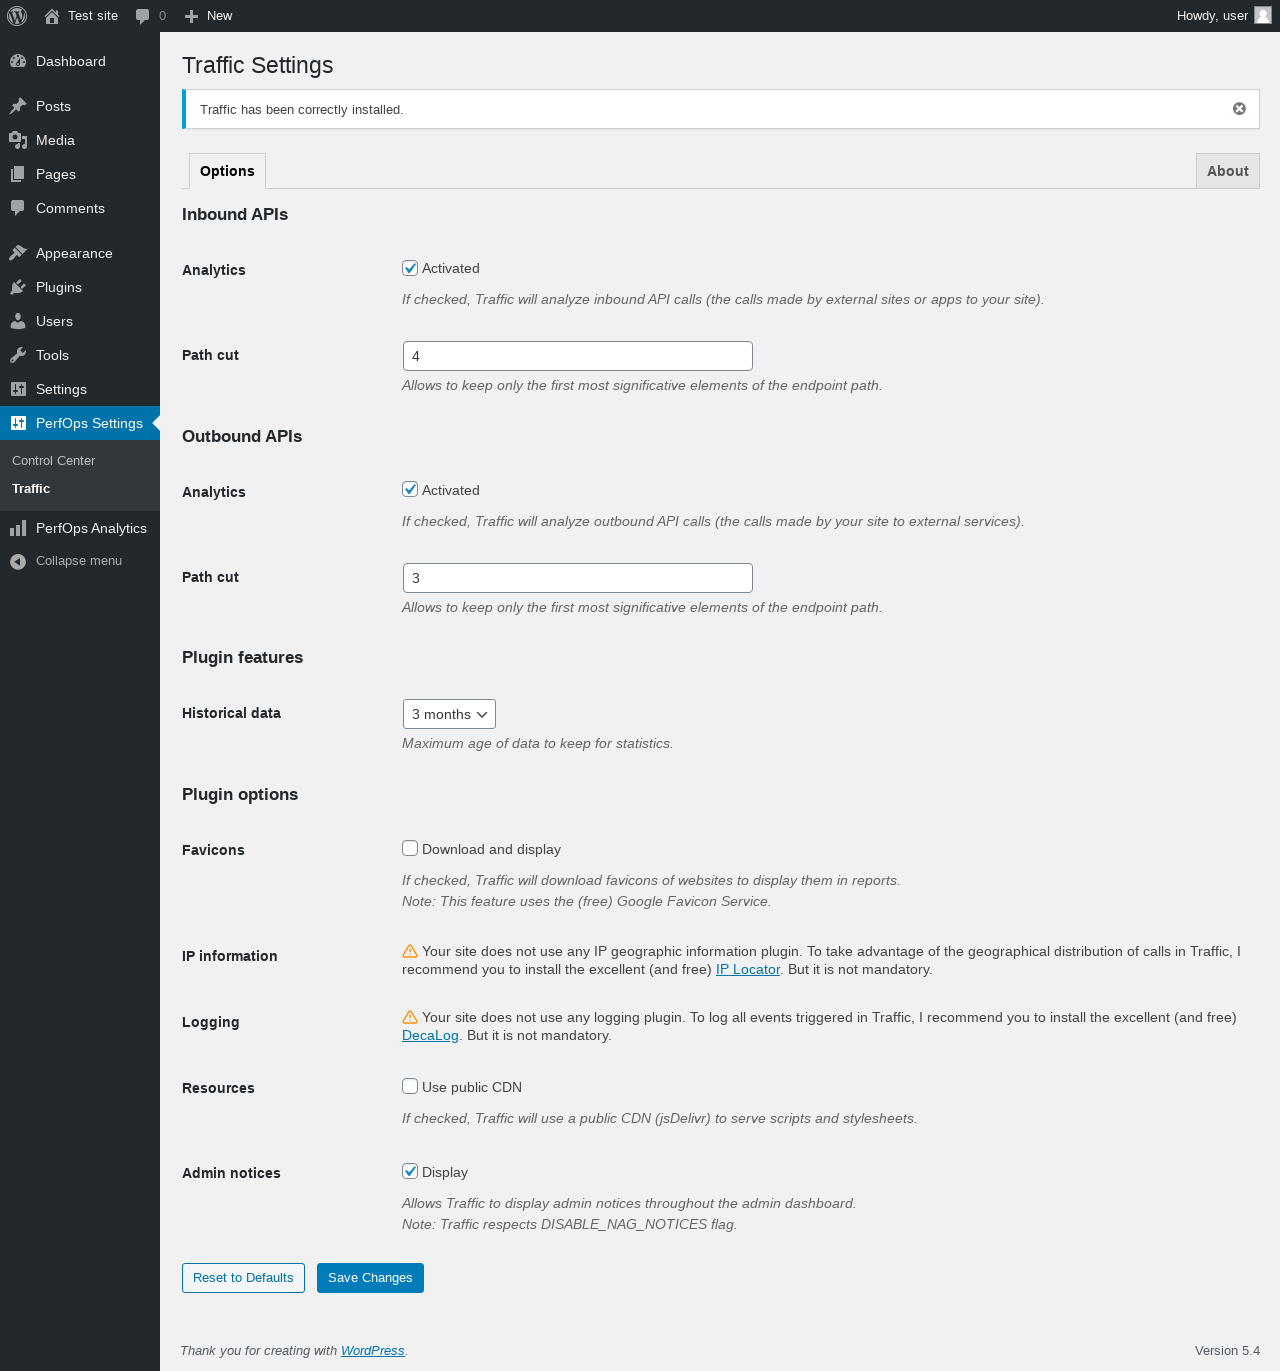The width and height of the screenshot is (1280, 1371).
Task: Click the Plugins plug icon in sidebar
Action: [x=18, y=287]
